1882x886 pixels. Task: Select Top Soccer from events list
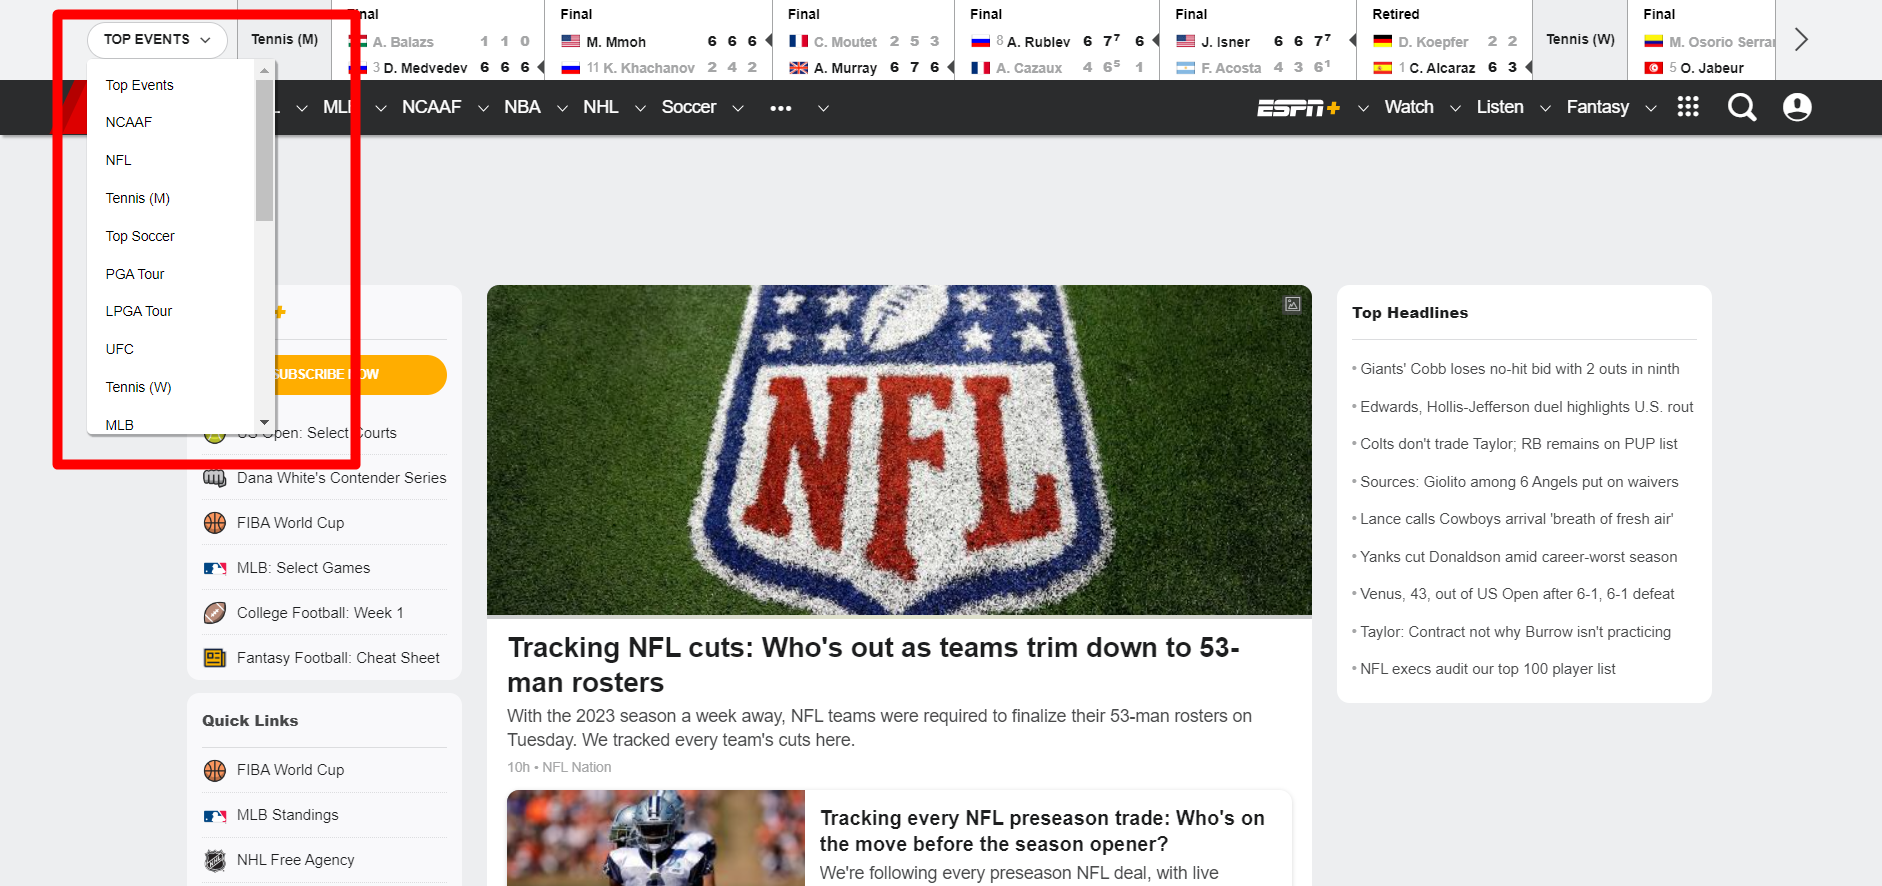[x=140, y=236]
